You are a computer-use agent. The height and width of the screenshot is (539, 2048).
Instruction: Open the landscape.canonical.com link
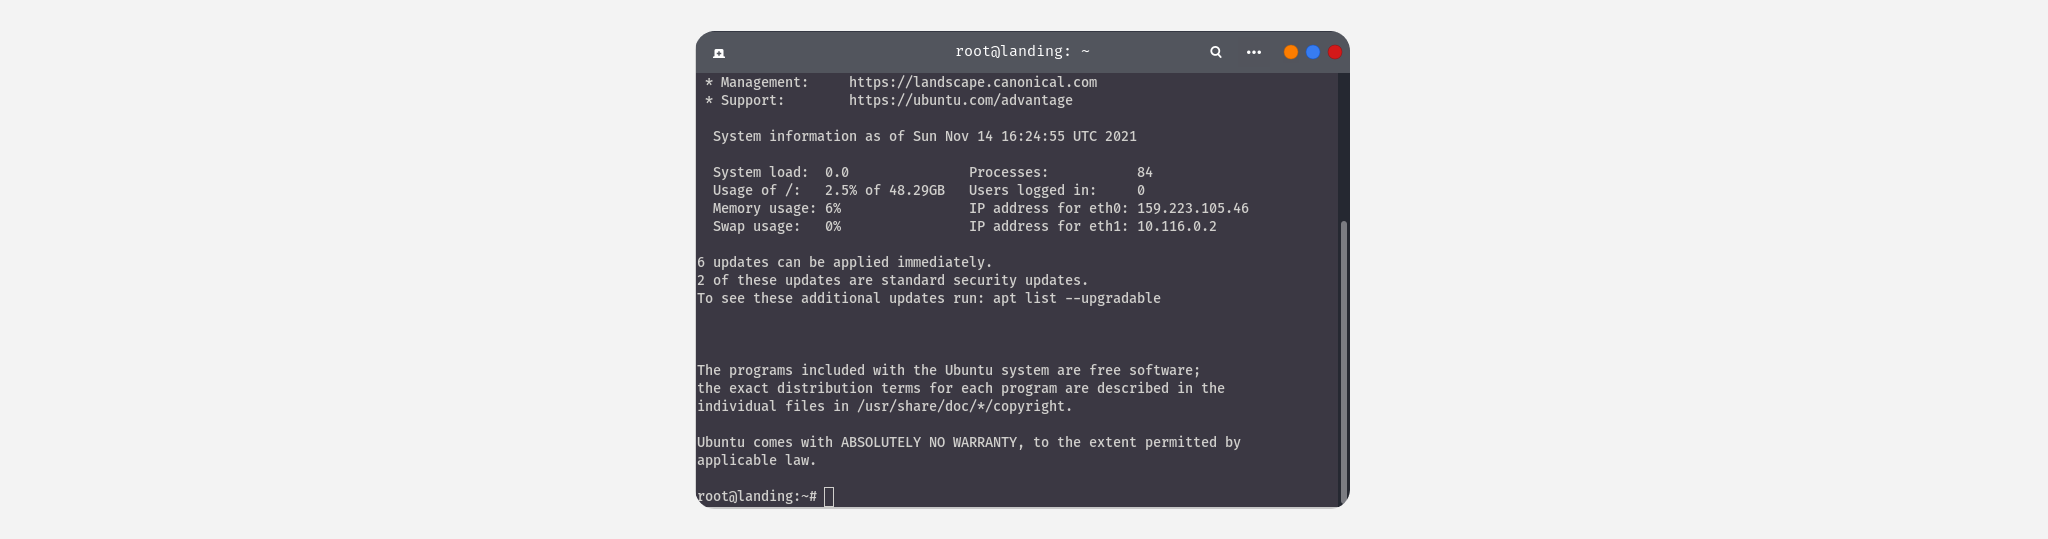click(973, 83)
